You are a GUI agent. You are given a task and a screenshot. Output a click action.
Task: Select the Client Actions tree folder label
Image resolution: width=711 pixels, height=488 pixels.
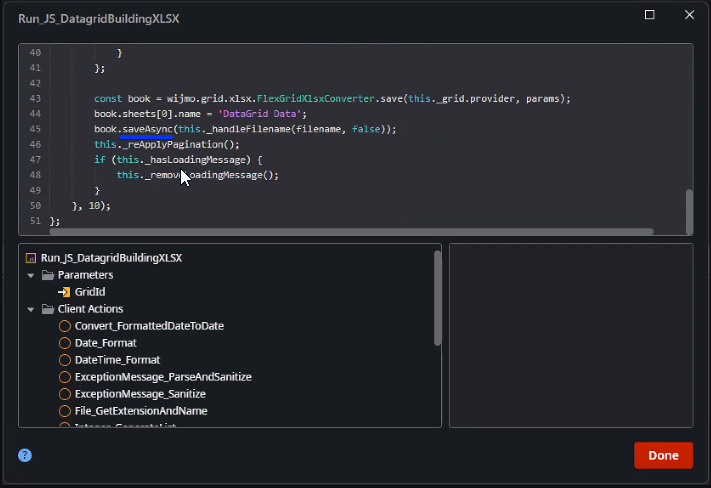[90, 309]
